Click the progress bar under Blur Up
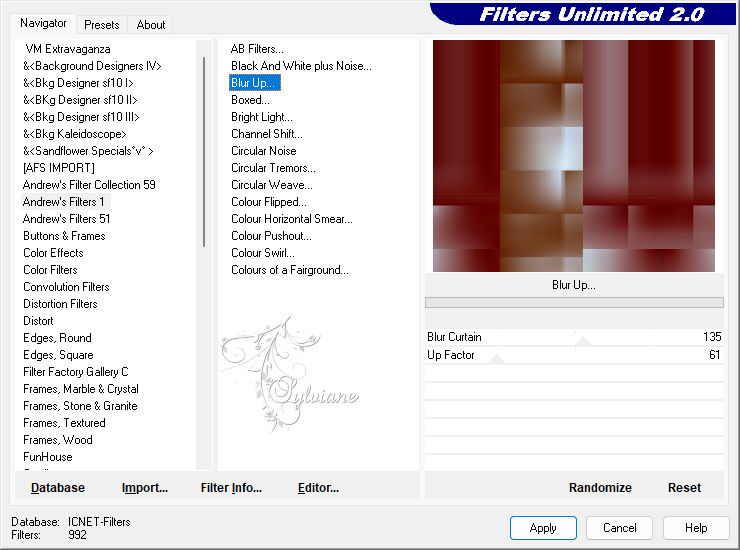This screenshot has height=550, width=740. click(574, 303)
